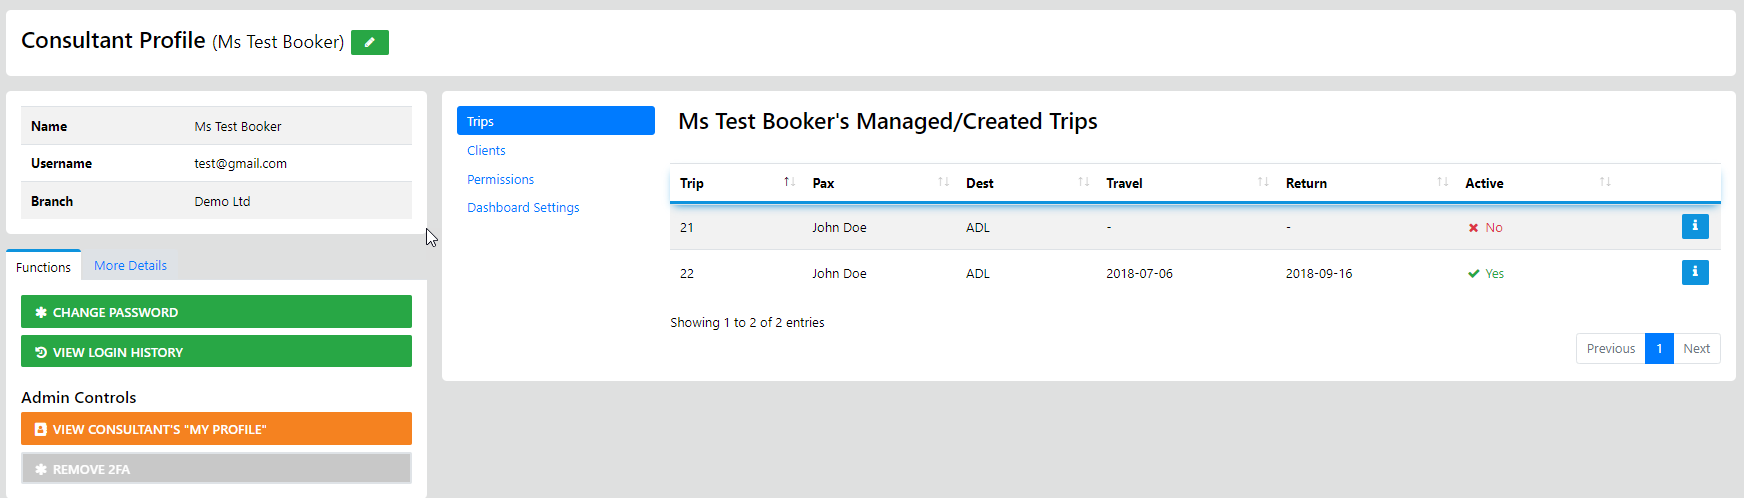Screen dimensions: 1744x498
Task: Click the Change Password button
Action: (216, 312)
